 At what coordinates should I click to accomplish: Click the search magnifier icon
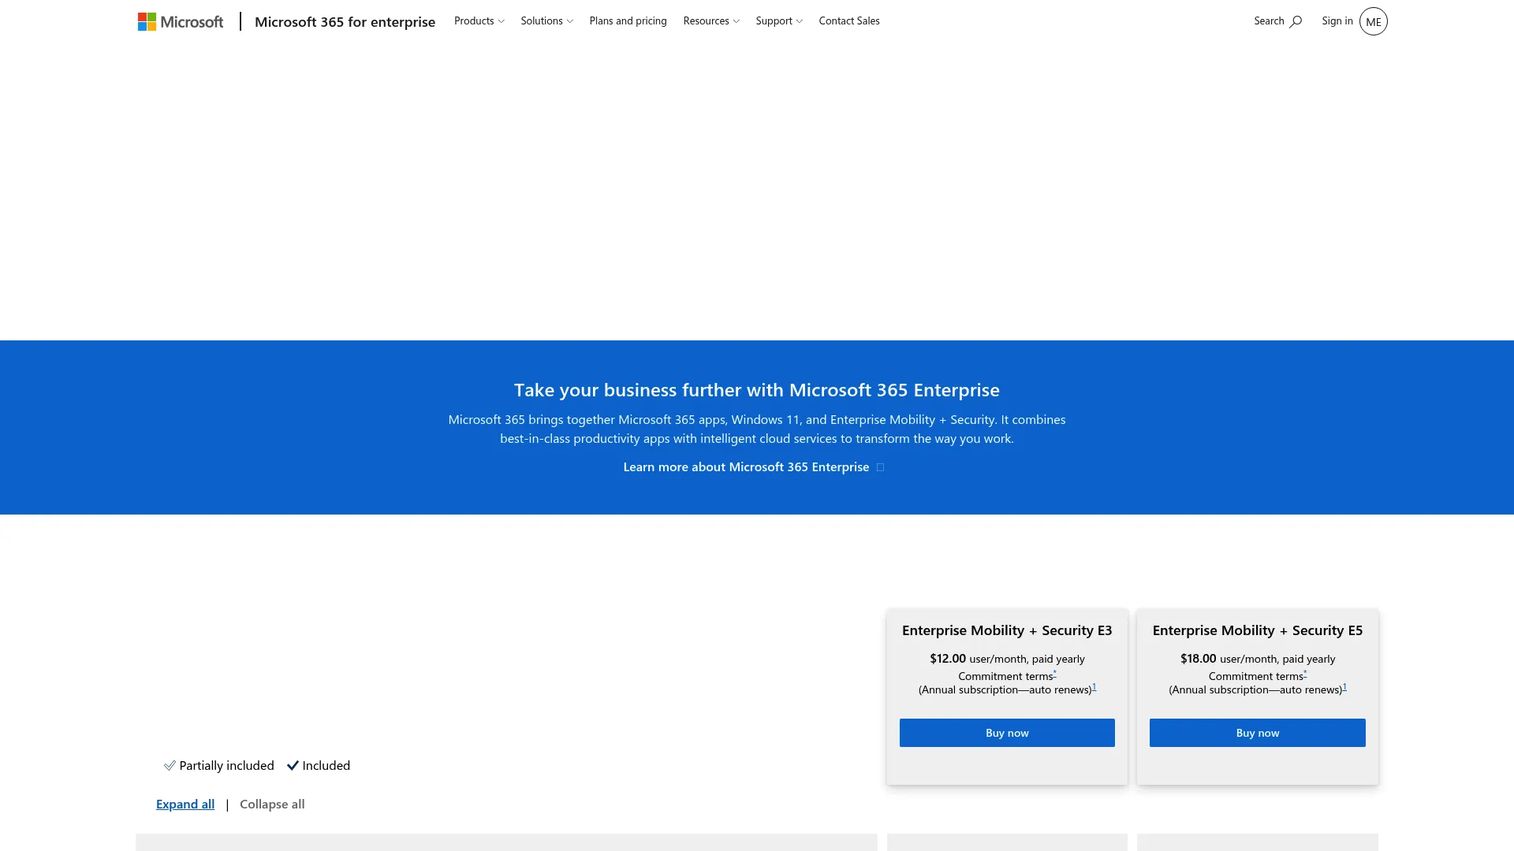tap(1296, 21)
